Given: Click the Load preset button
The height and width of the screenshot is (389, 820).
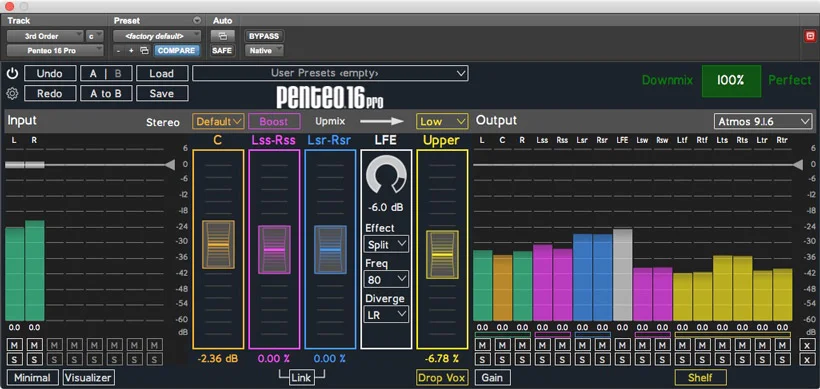Looking at the screenshot, I should [x=162, y=73].
